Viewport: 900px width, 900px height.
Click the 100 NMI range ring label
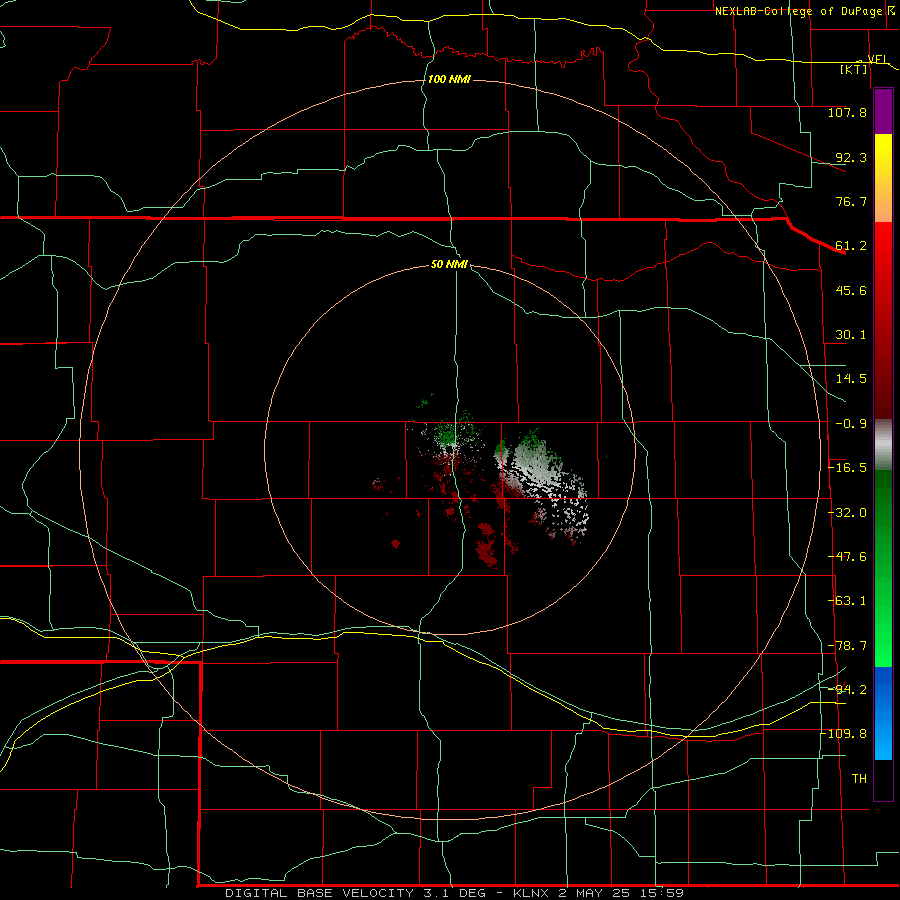point(449,79)
